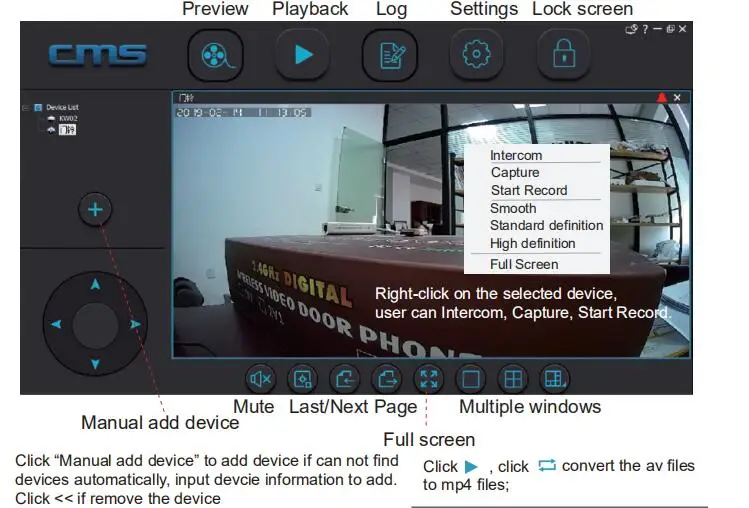This screenshot has width=749, height=508.
Task: Choose Intercom from the context menu
Action: click(516, 155)
